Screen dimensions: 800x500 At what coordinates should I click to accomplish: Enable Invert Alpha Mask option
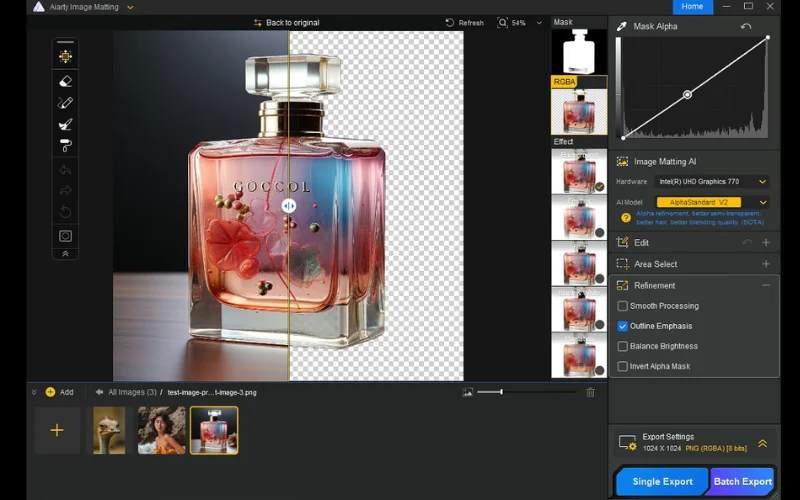623,366
